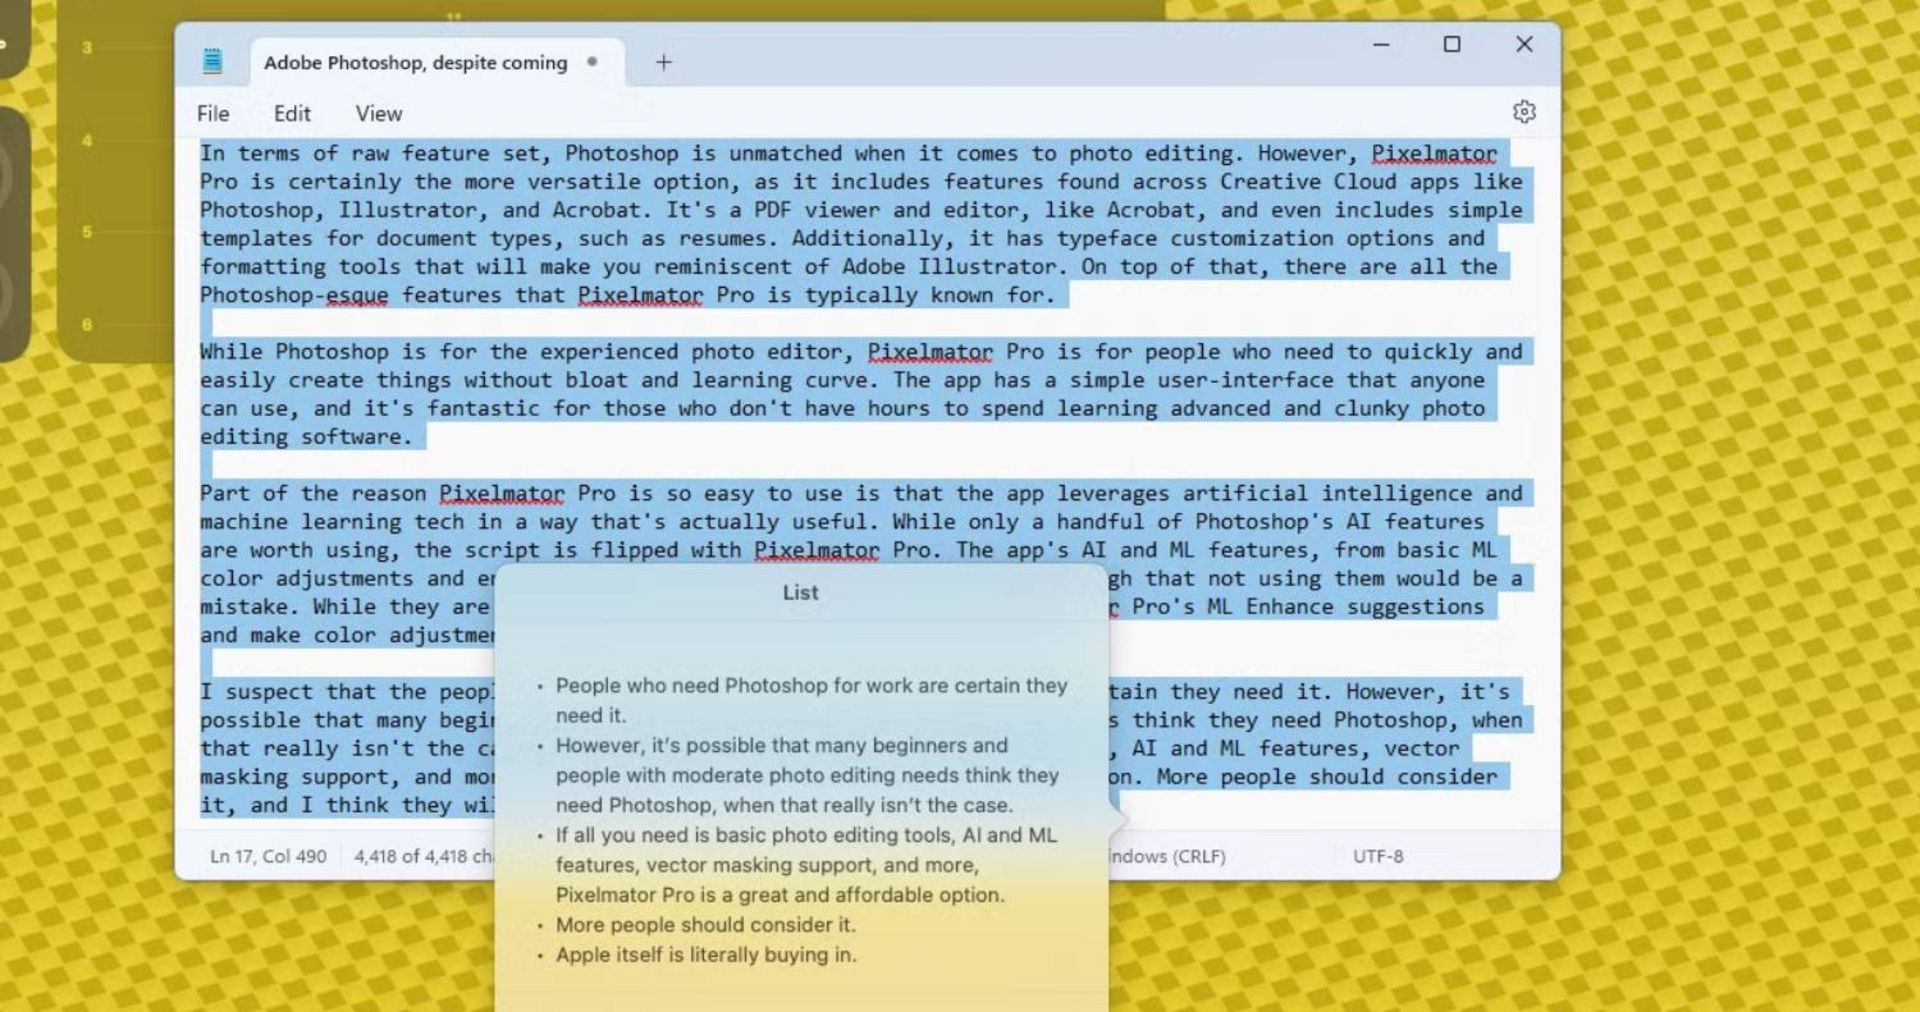The height and width of the screenshot is (1012, 1920).
Task: Click the unsaved-changes dot on the tab
Action: (592, 61)
